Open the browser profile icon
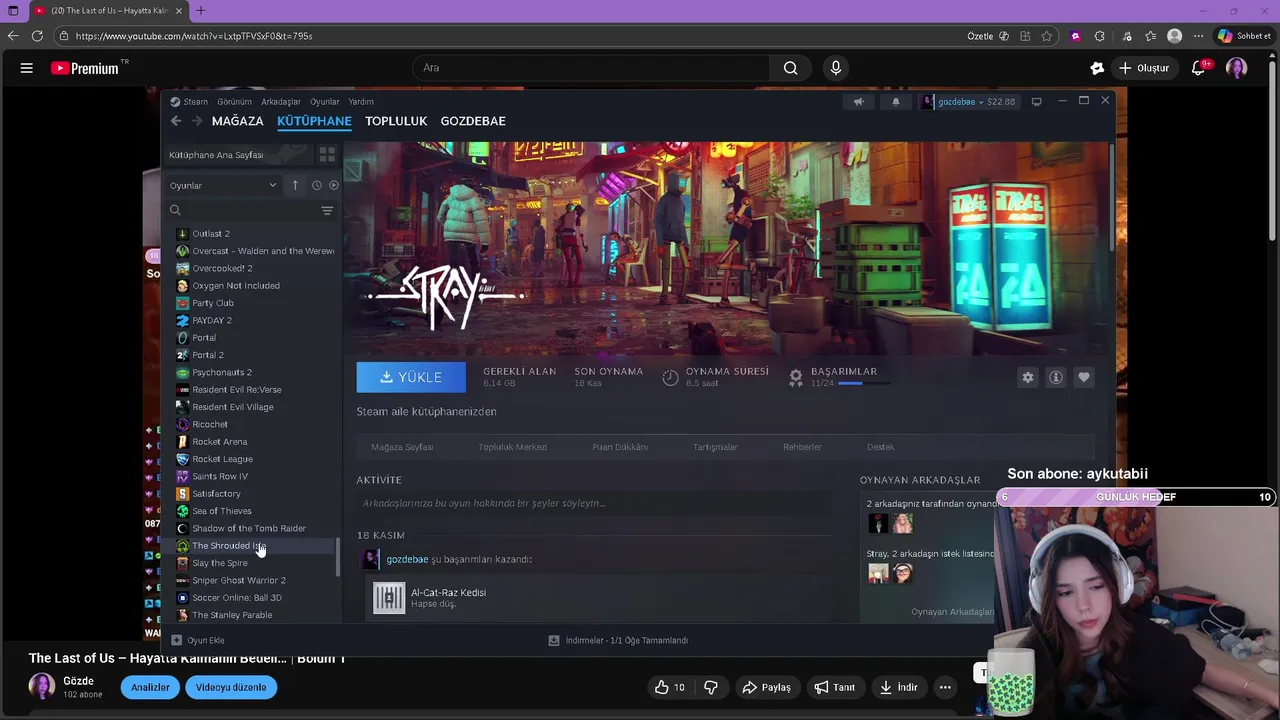 coord(1175,36)
